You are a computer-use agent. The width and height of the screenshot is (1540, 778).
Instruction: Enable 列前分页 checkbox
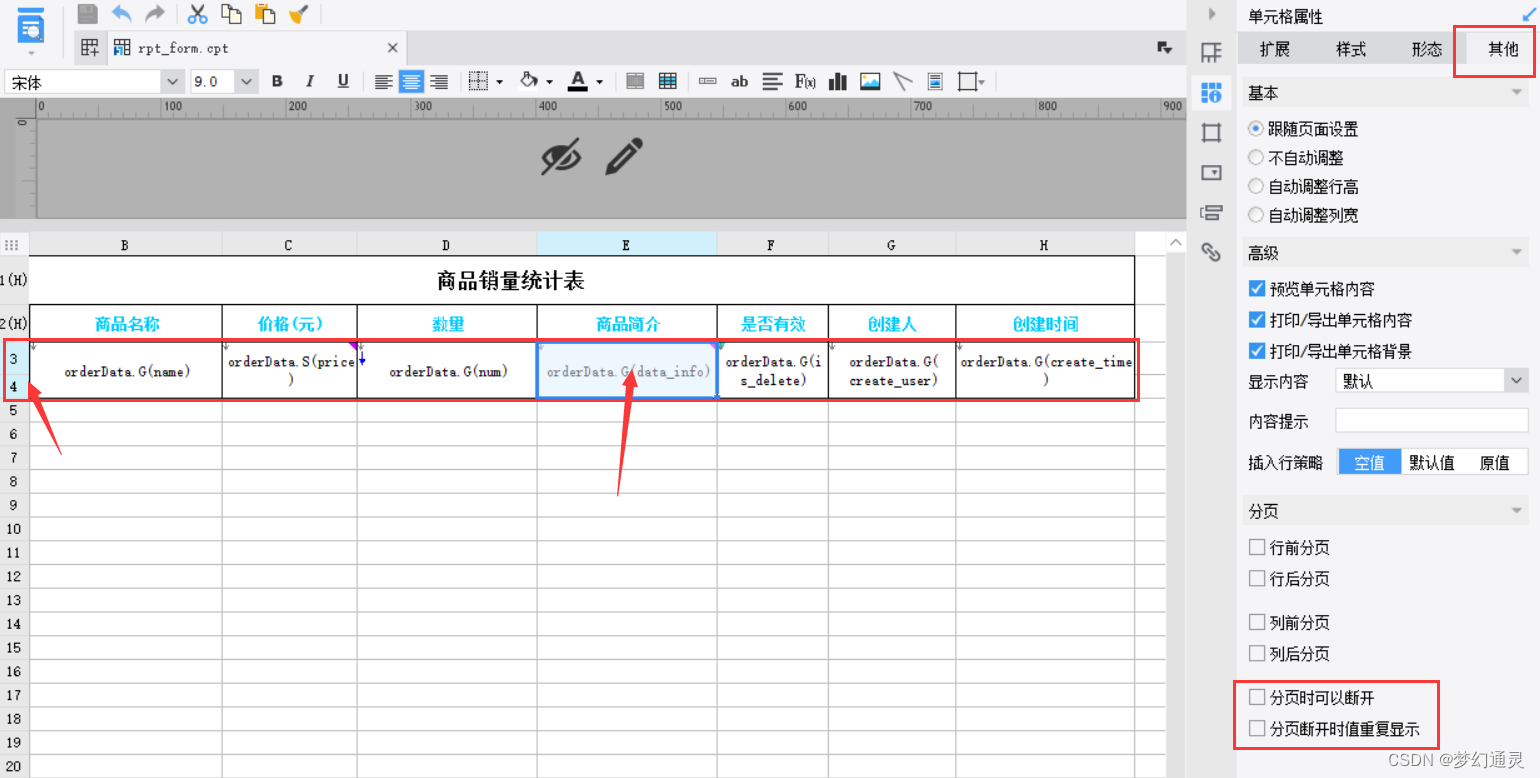click(x=1257, y=622)
